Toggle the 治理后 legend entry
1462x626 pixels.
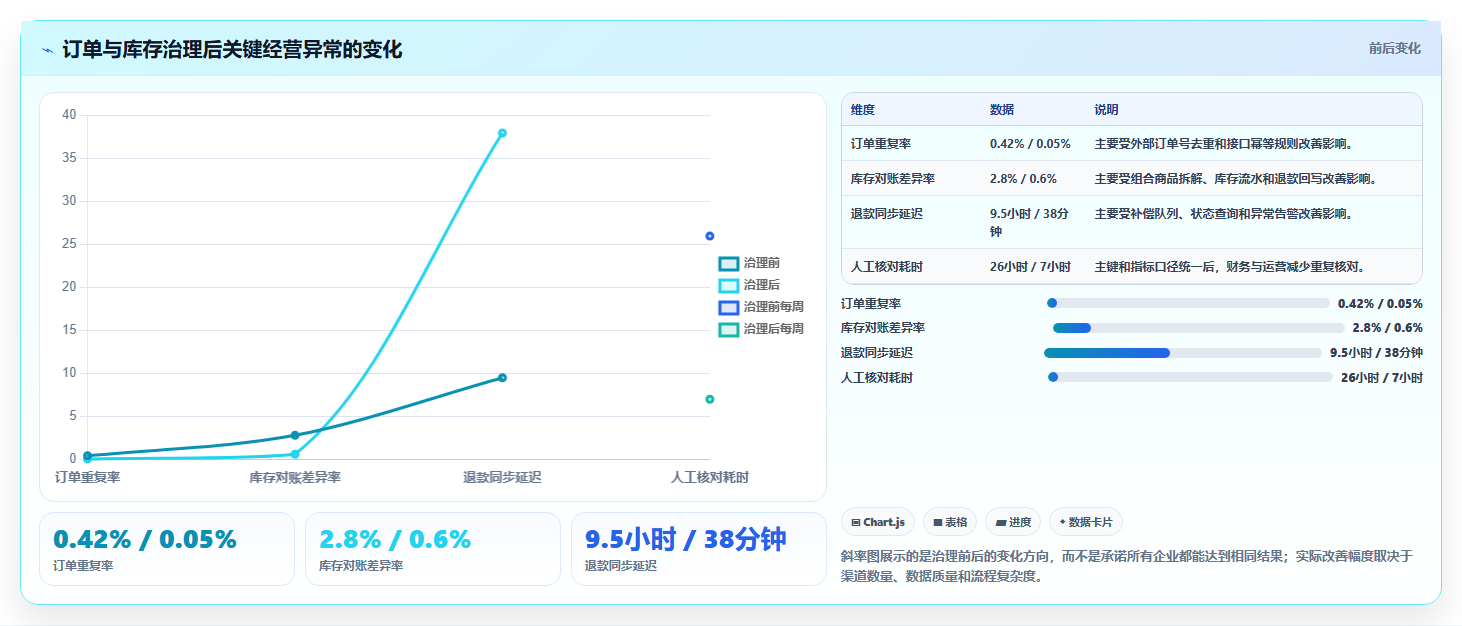coord(749,285)
